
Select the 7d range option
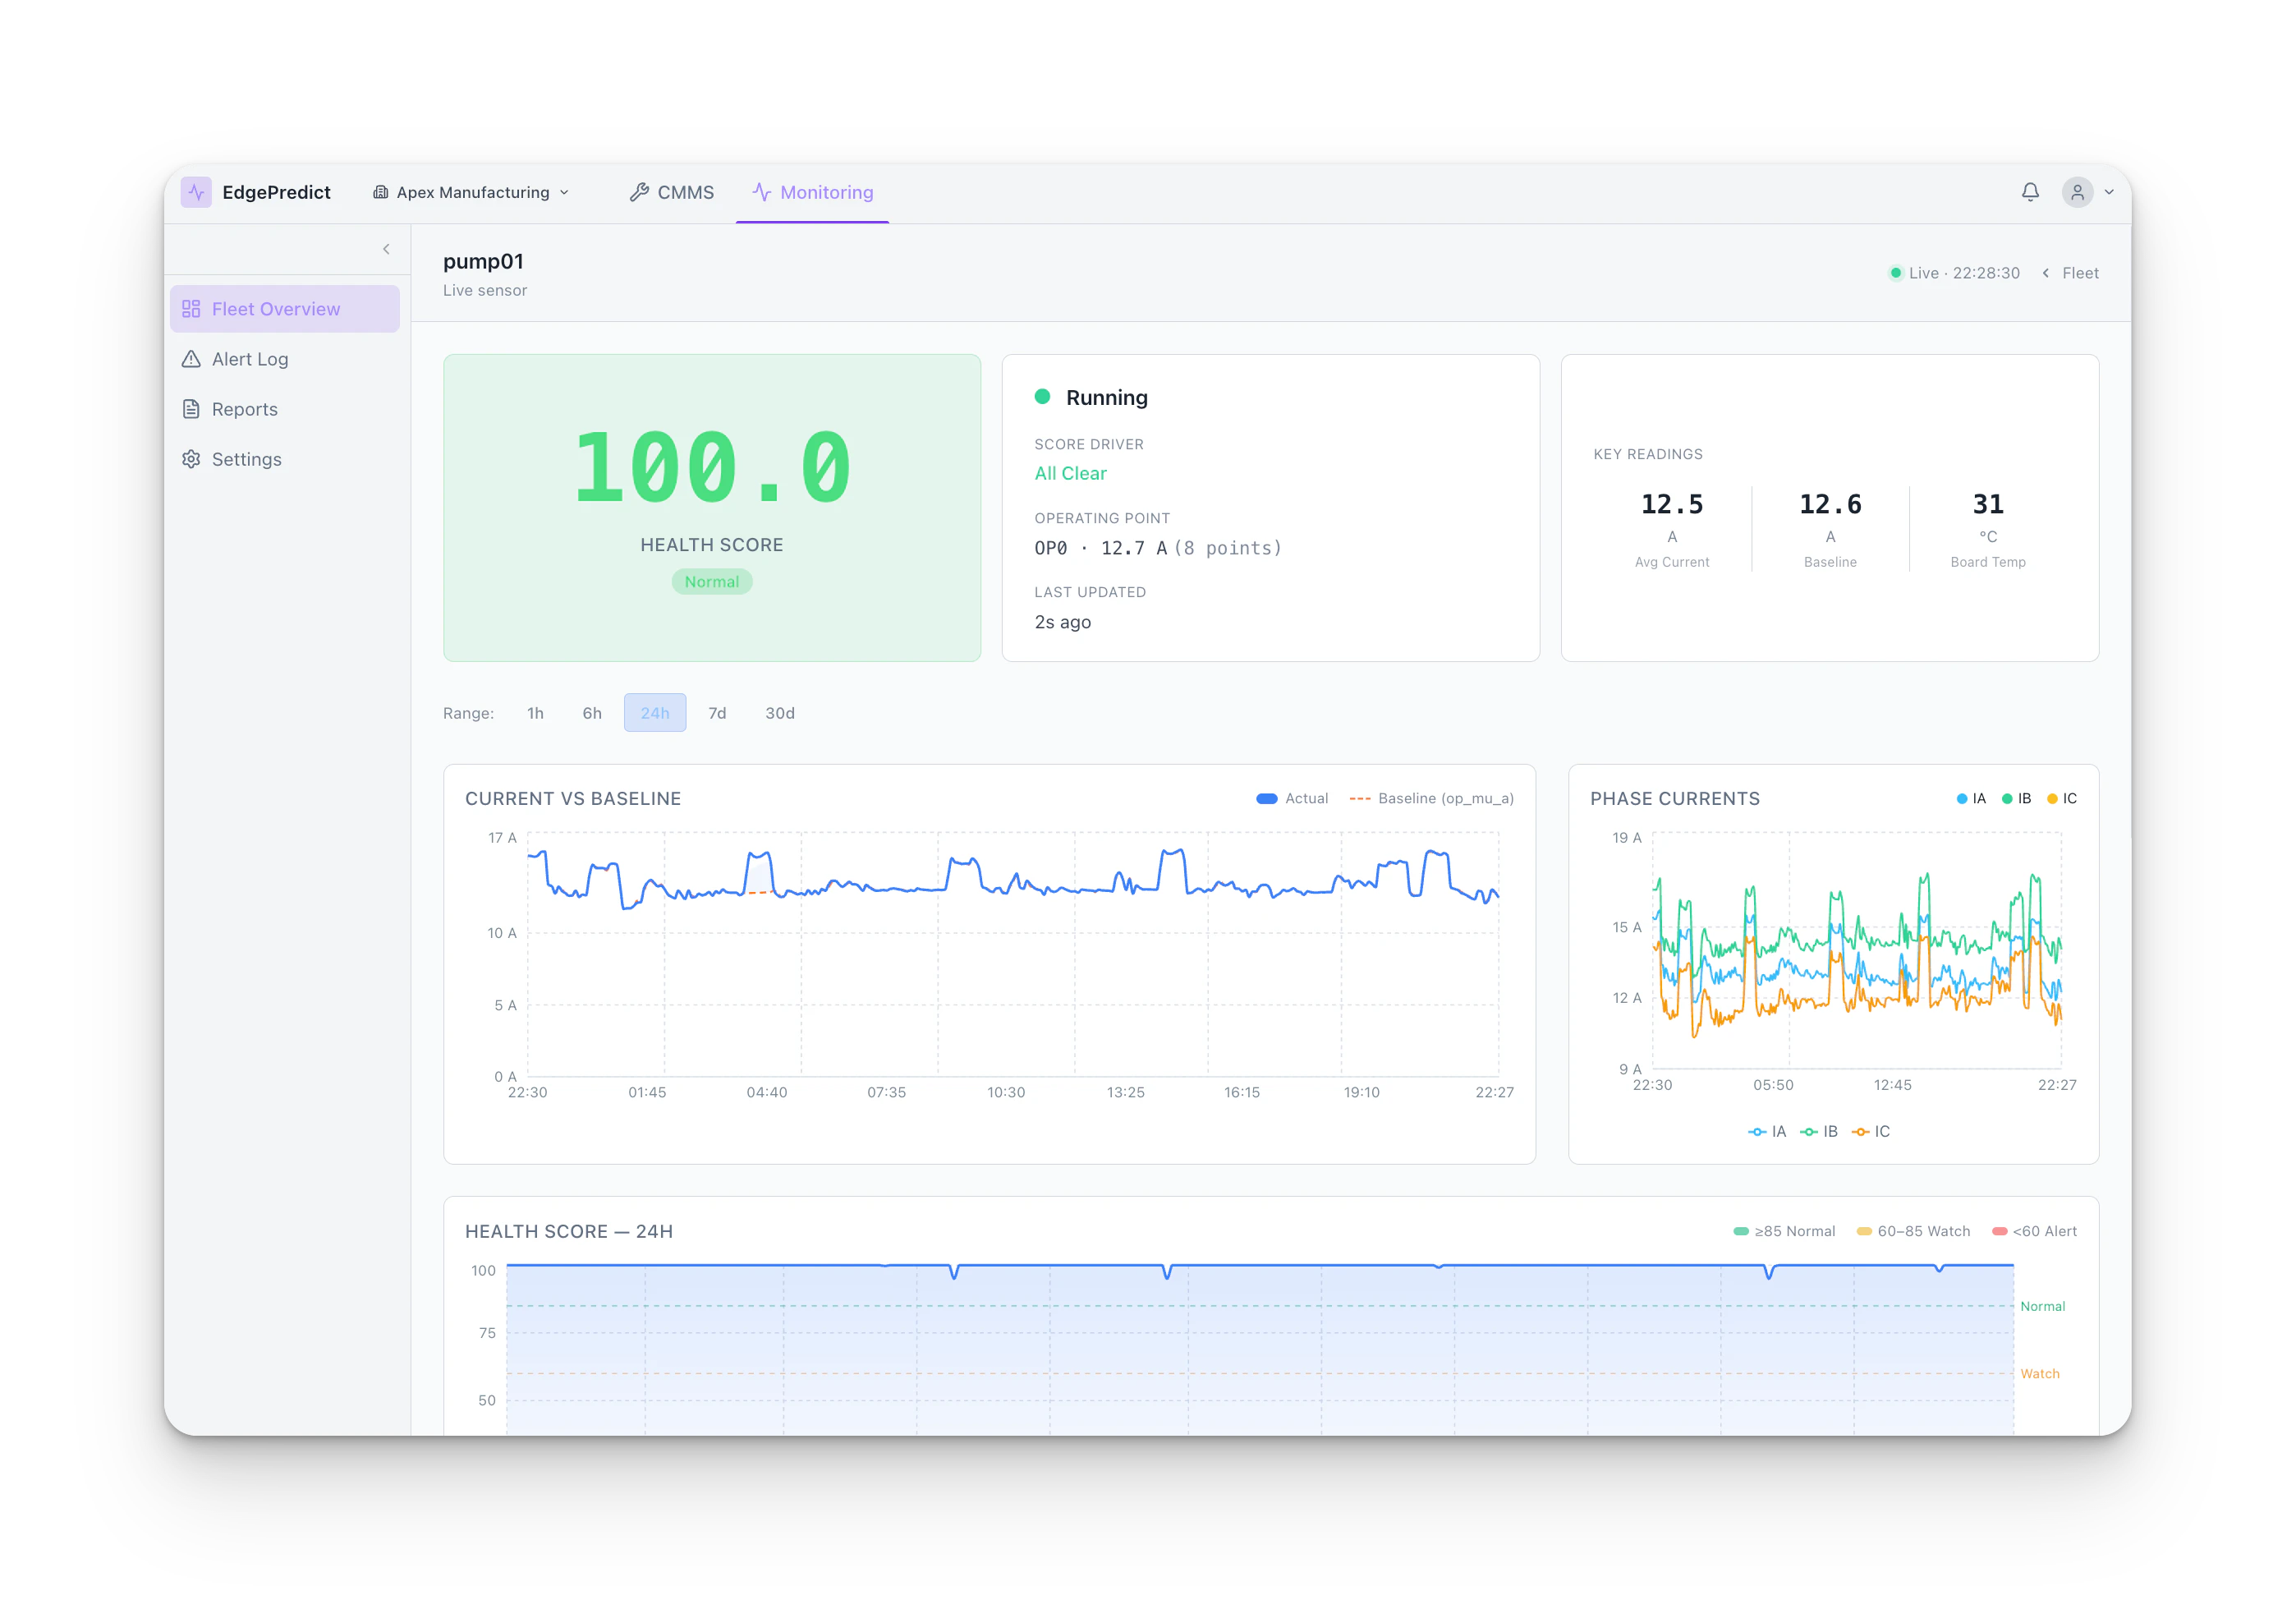click(717, 713)
